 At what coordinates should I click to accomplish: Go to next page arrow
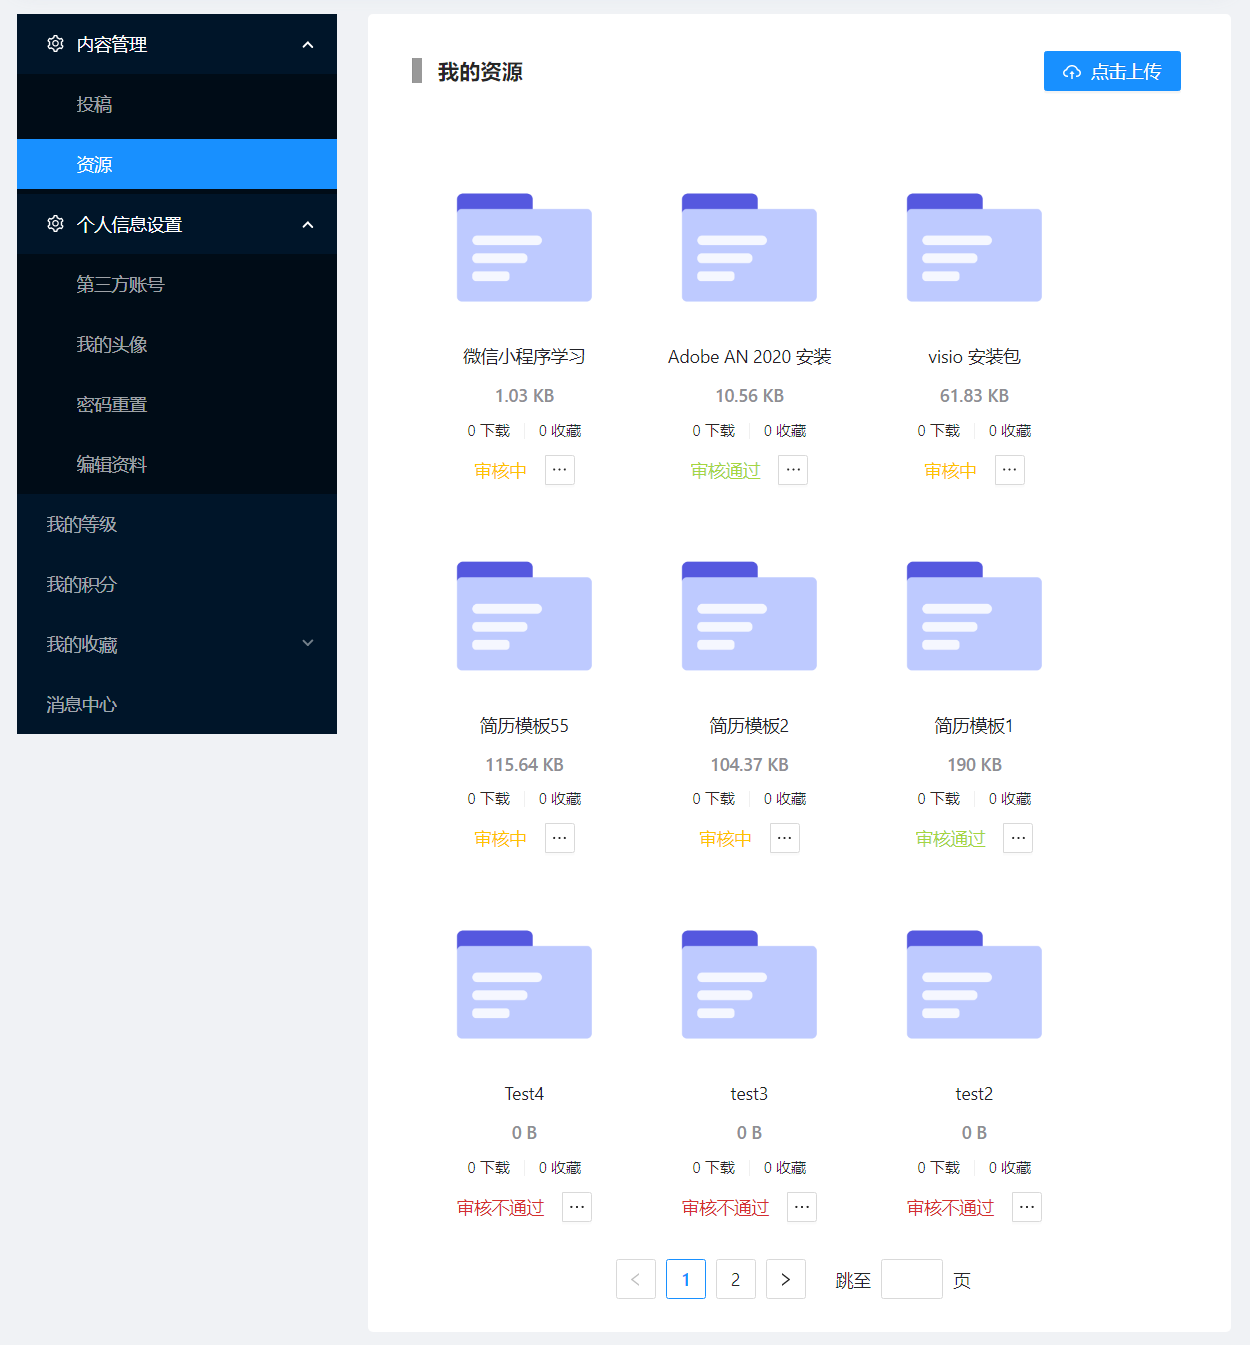786,1279
